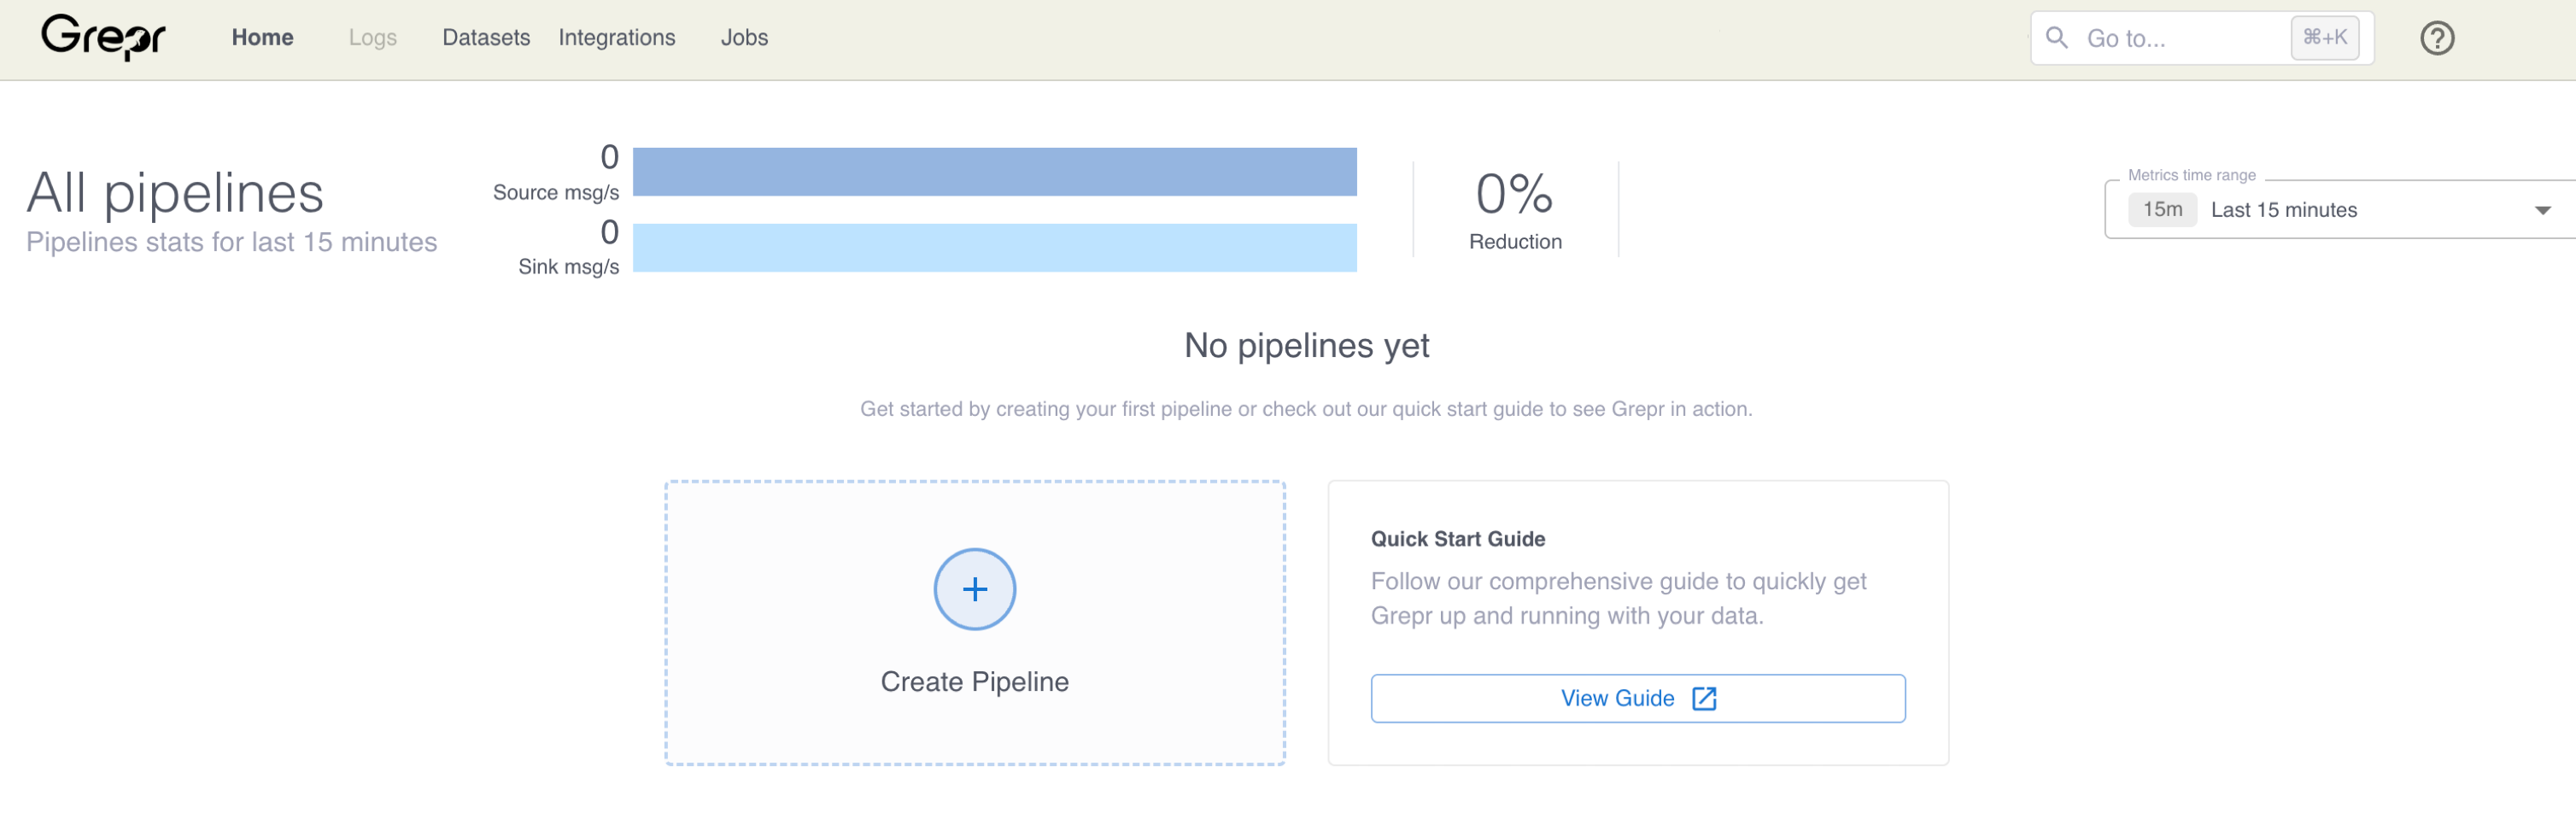Click the Grepr logo
This screenshot has height=825, width=2576.
click(x=103, y=37)
